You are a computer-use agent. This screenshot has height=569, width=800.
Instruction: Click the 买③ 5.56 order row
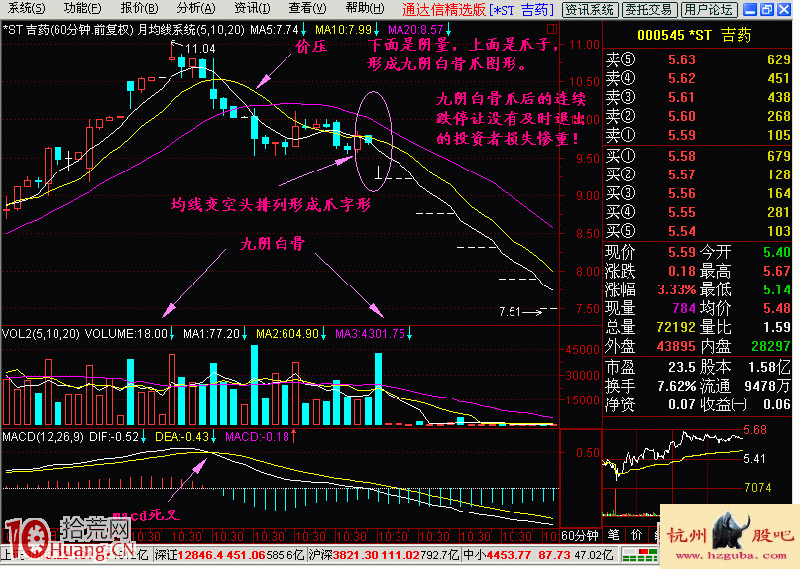(697, 193)
